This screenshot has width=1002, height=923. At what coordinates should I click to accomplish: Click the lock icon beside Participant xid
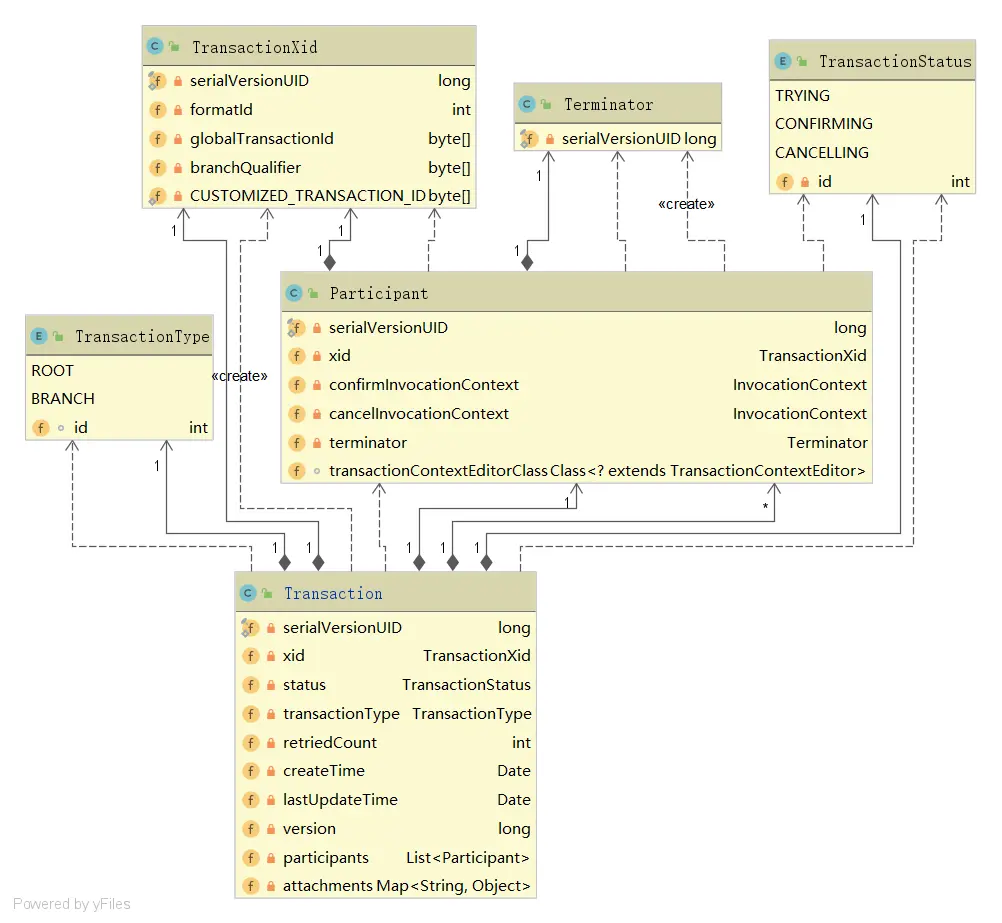[x=316, y=356]
